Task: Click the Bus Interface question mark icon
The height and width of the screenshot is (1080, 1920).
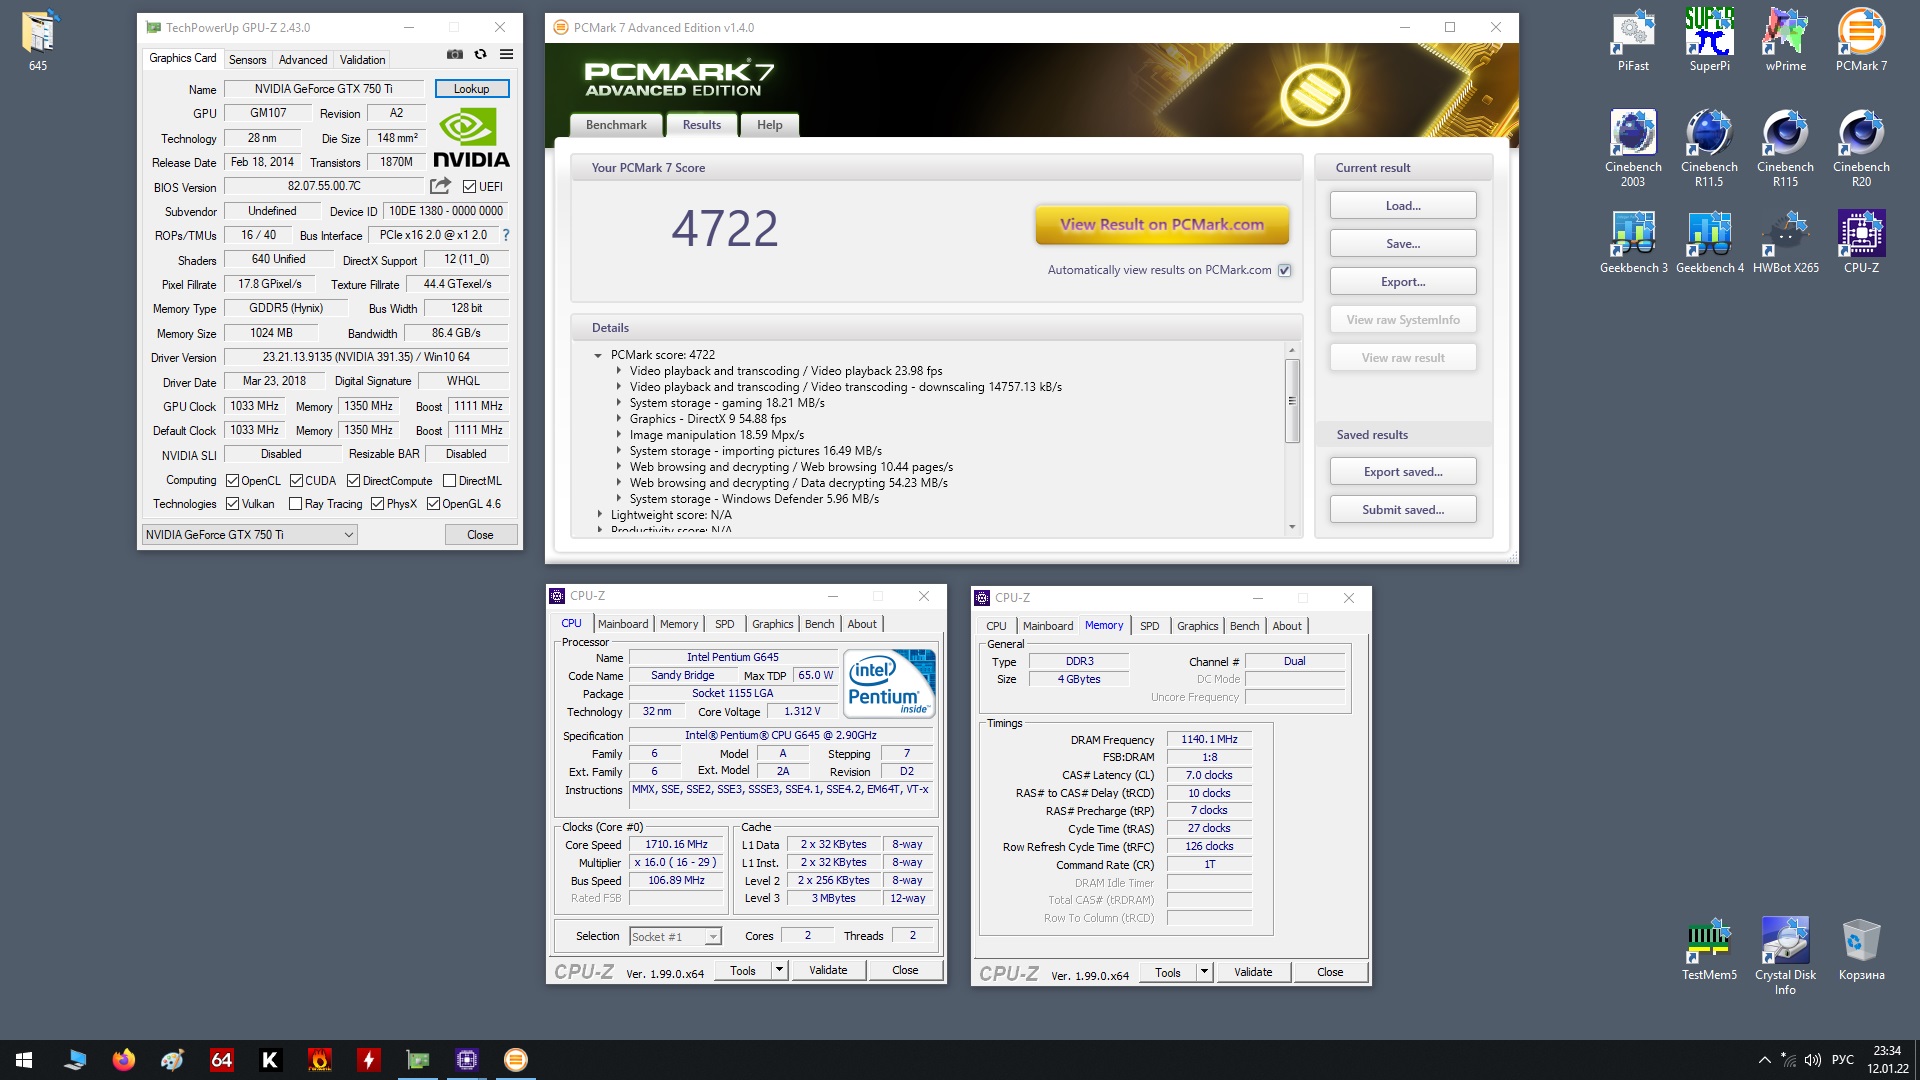Action: [x=505, y=235]
